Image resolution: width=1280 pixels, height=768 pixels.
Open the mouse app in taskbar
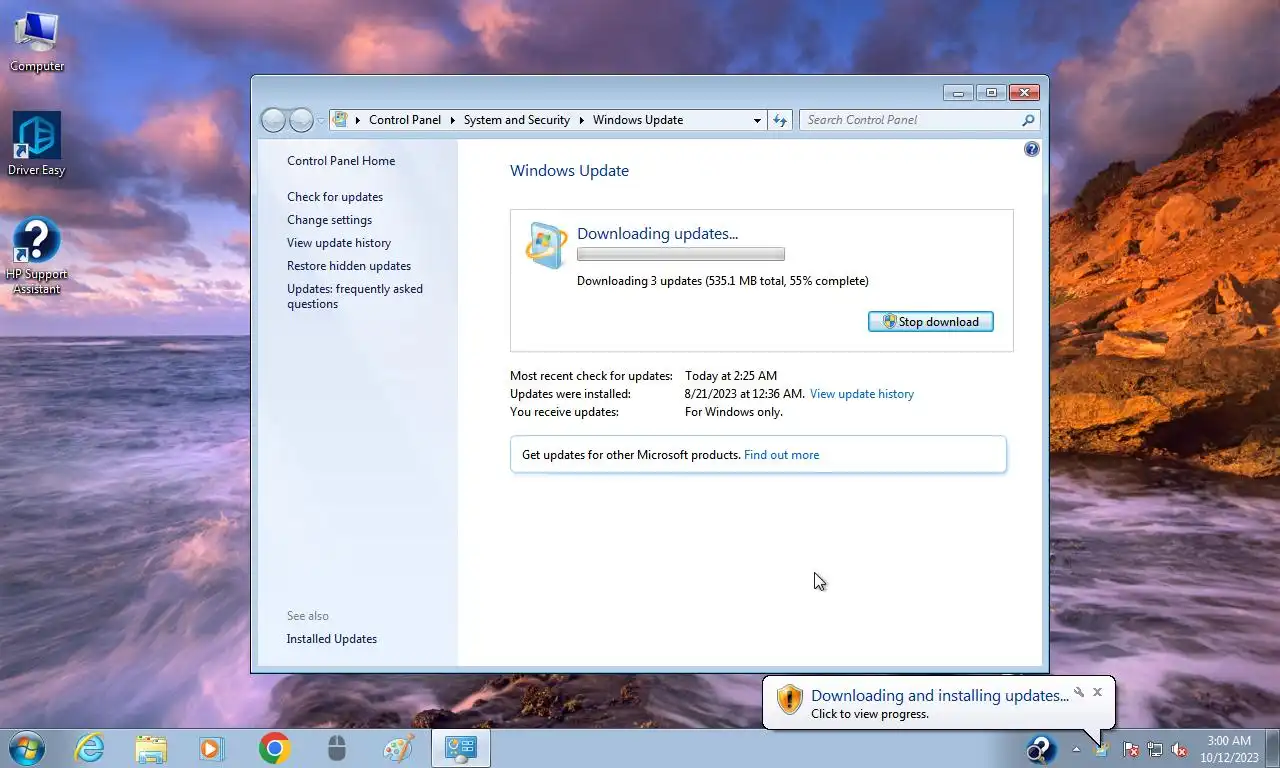[x=337, y=749]
